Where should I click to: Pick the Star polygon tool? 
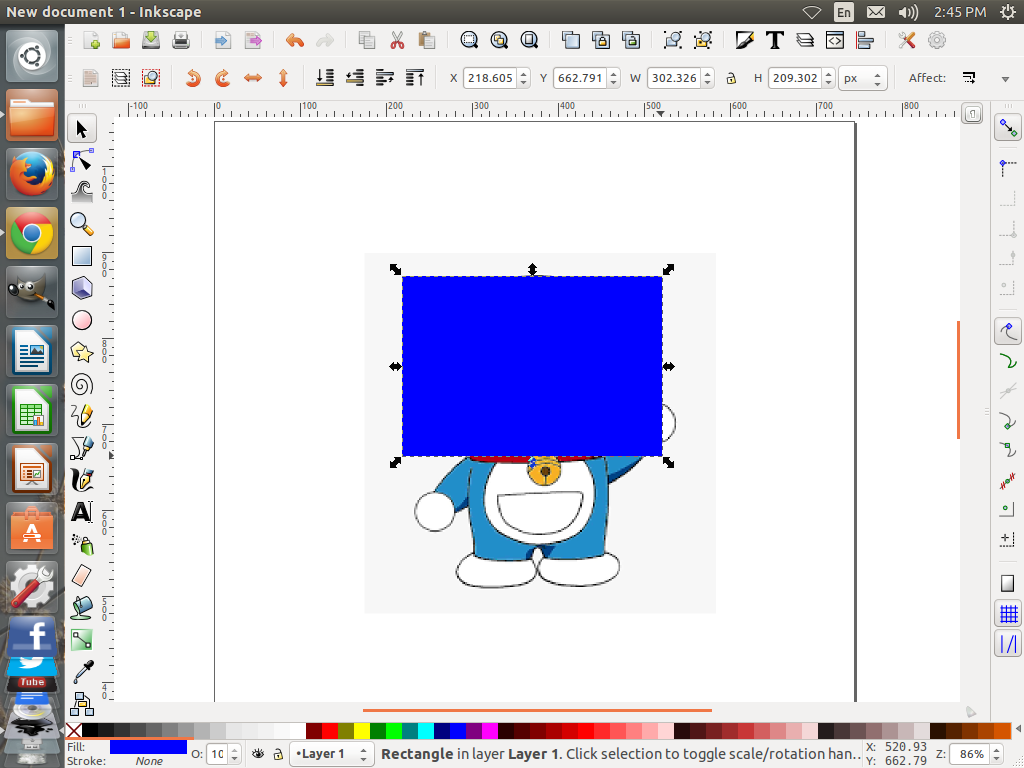82,352
